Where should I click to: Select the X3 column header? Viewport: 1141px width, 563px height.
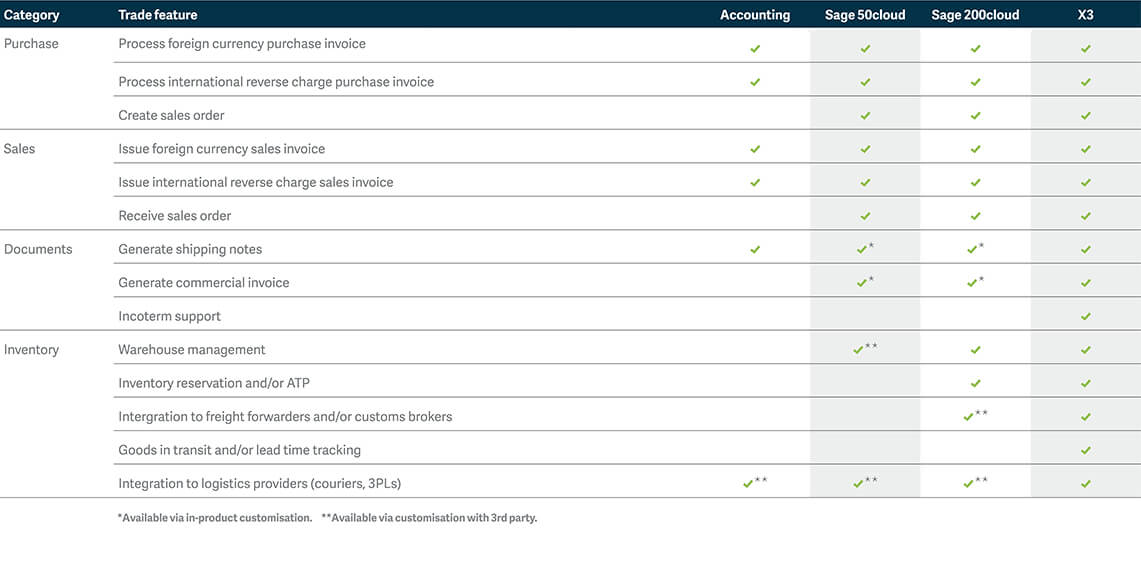(1086, 15)
